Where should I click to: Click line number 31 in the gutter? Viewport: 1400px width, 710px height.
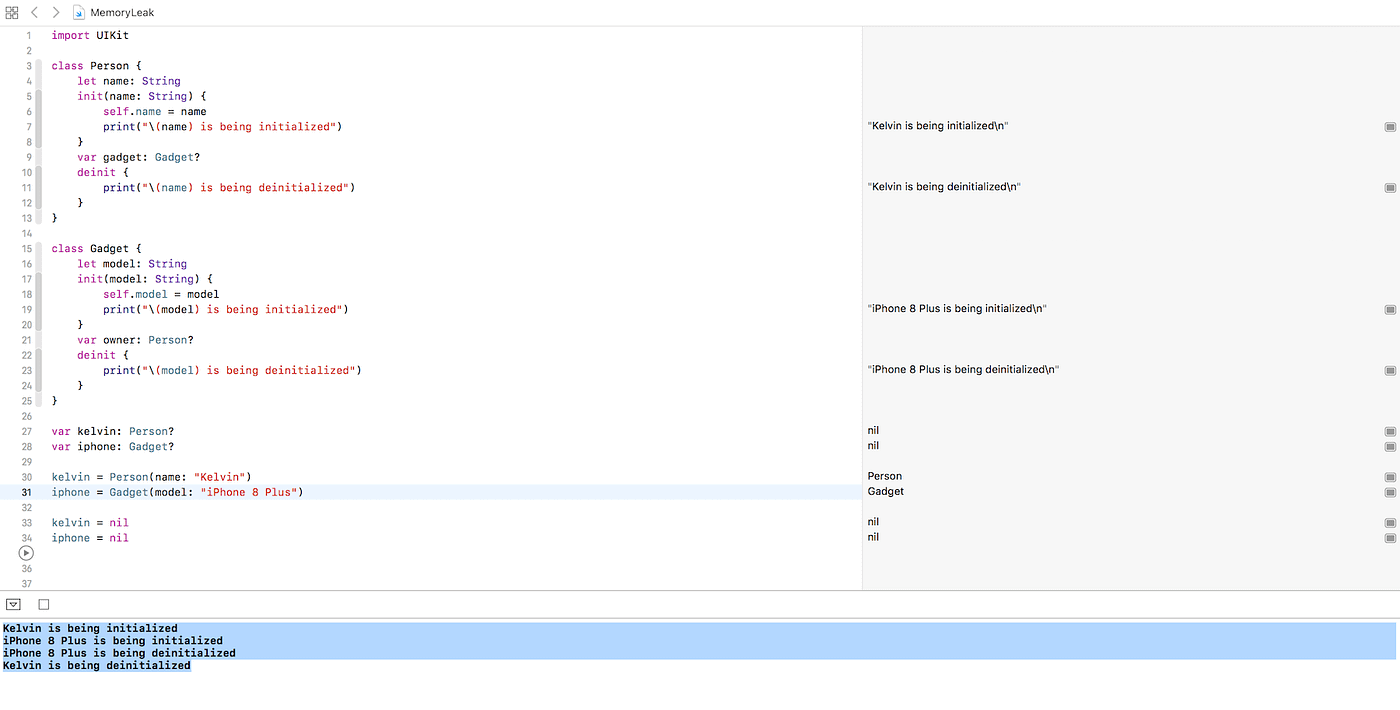click(x=26, y=491)
